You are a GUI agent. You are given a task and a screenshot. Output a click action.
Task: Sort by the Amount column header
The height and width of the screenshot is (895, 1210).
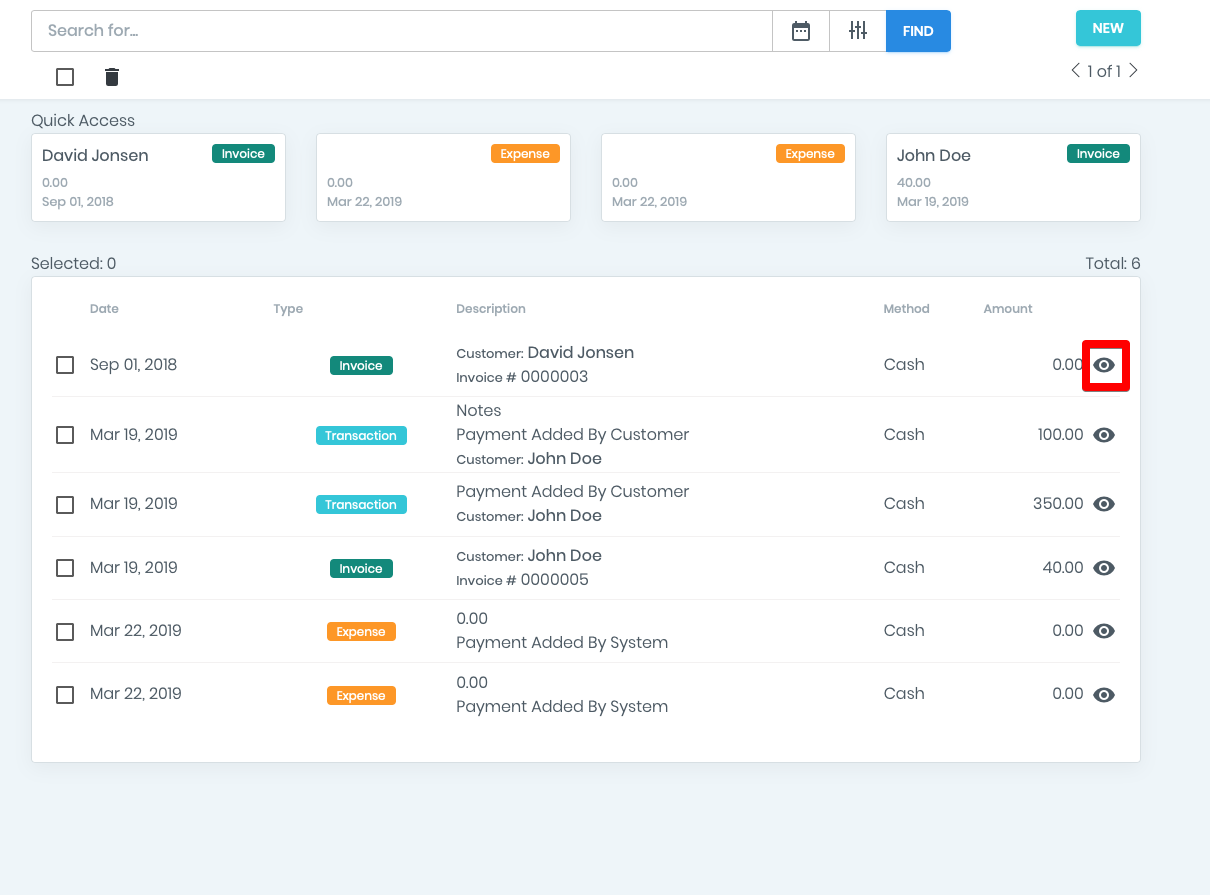(x=1008, y=309)
